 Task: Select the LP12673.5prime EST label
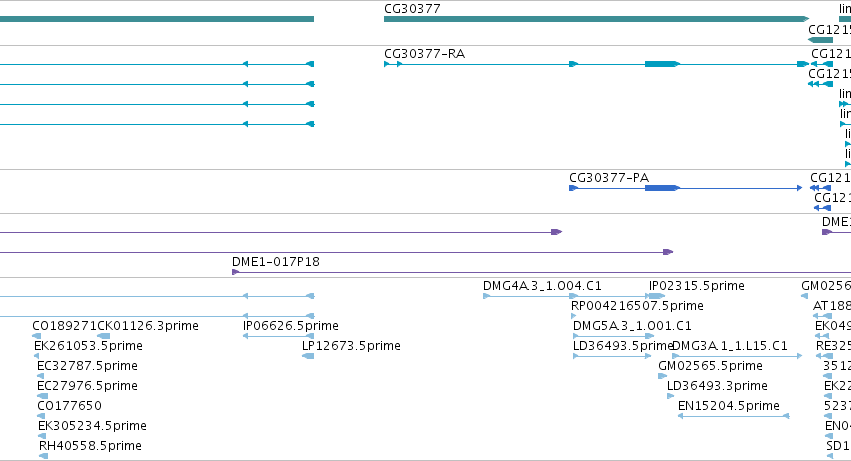[x=351, y=346]
